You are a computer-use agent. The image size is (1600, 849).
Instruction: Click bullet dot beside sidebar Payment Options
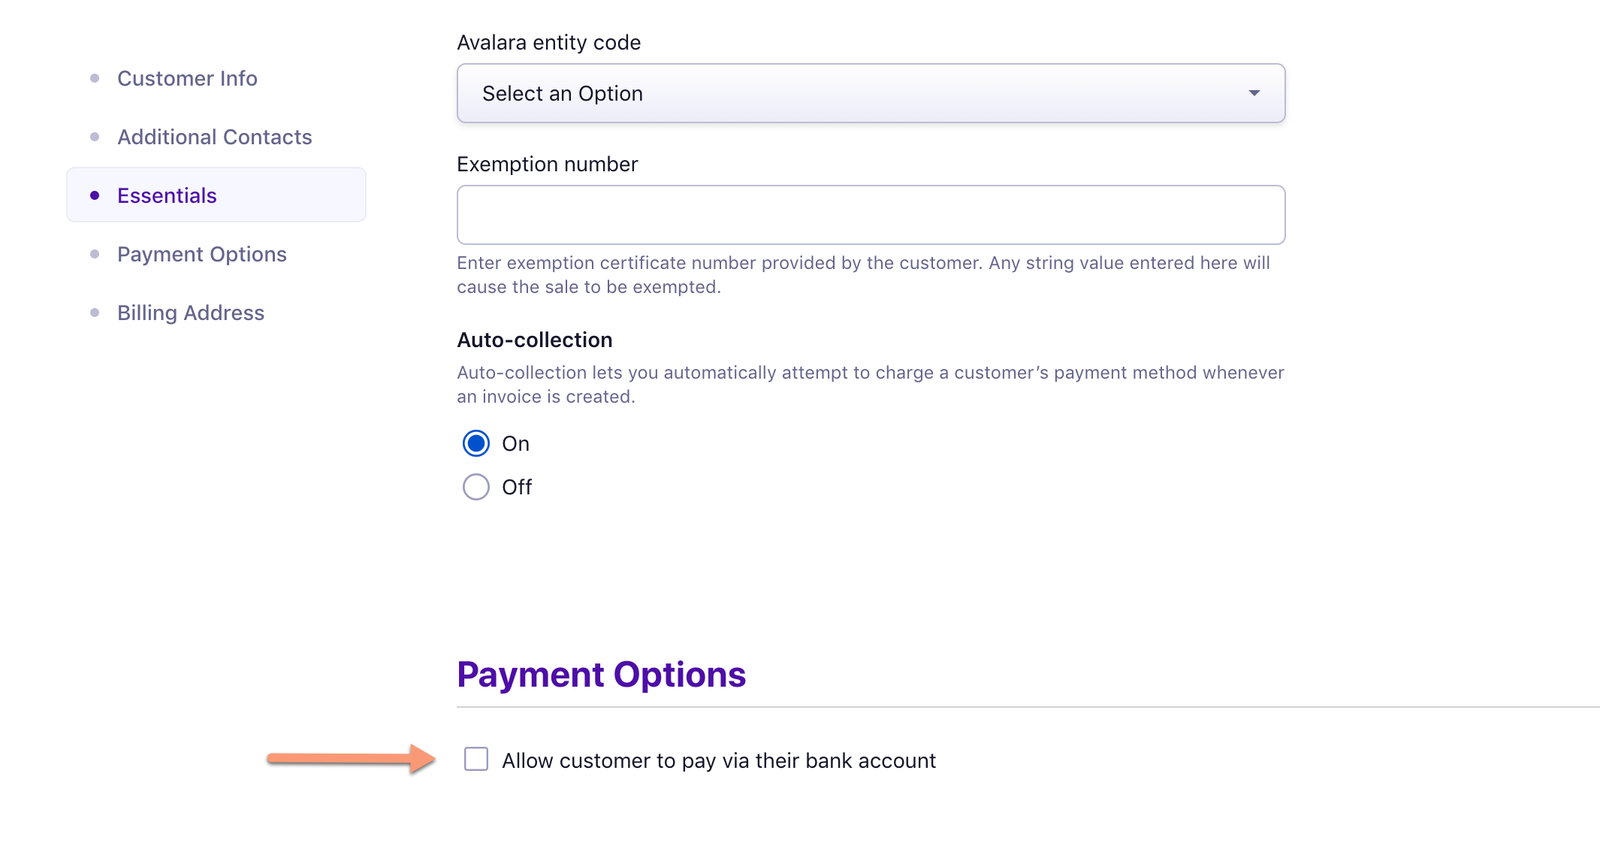[95, 254]
